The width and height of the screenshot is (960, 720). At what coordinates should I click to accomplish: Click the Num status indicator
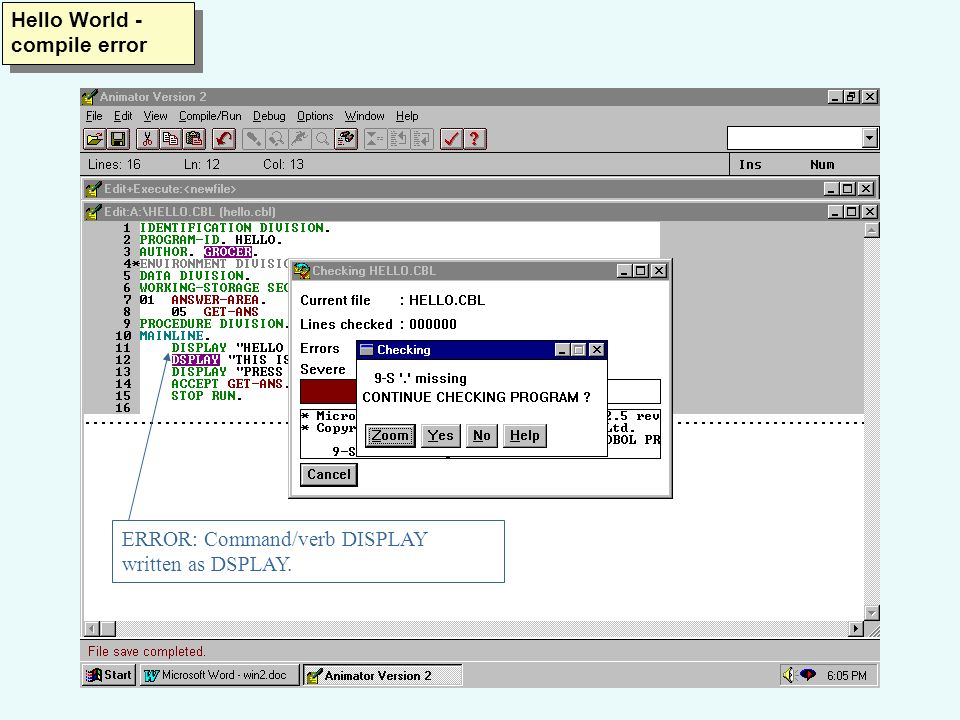click(822, 164)
